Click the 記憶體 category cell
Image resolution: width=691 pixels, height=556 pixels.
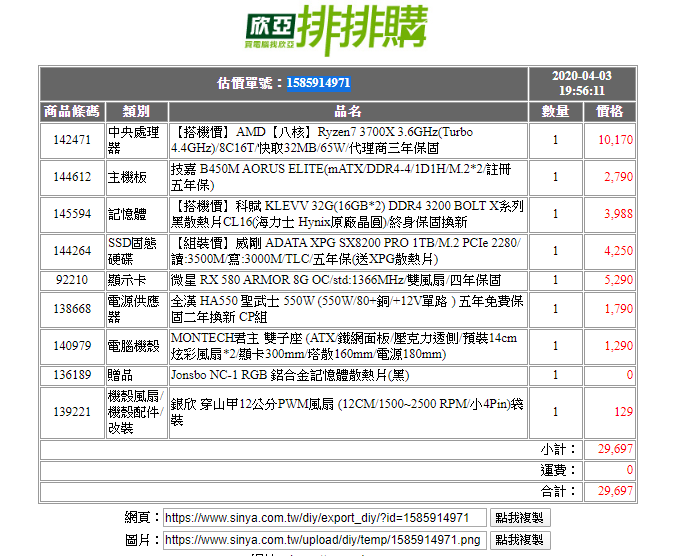pyautogui.click(x=137, y=214)
